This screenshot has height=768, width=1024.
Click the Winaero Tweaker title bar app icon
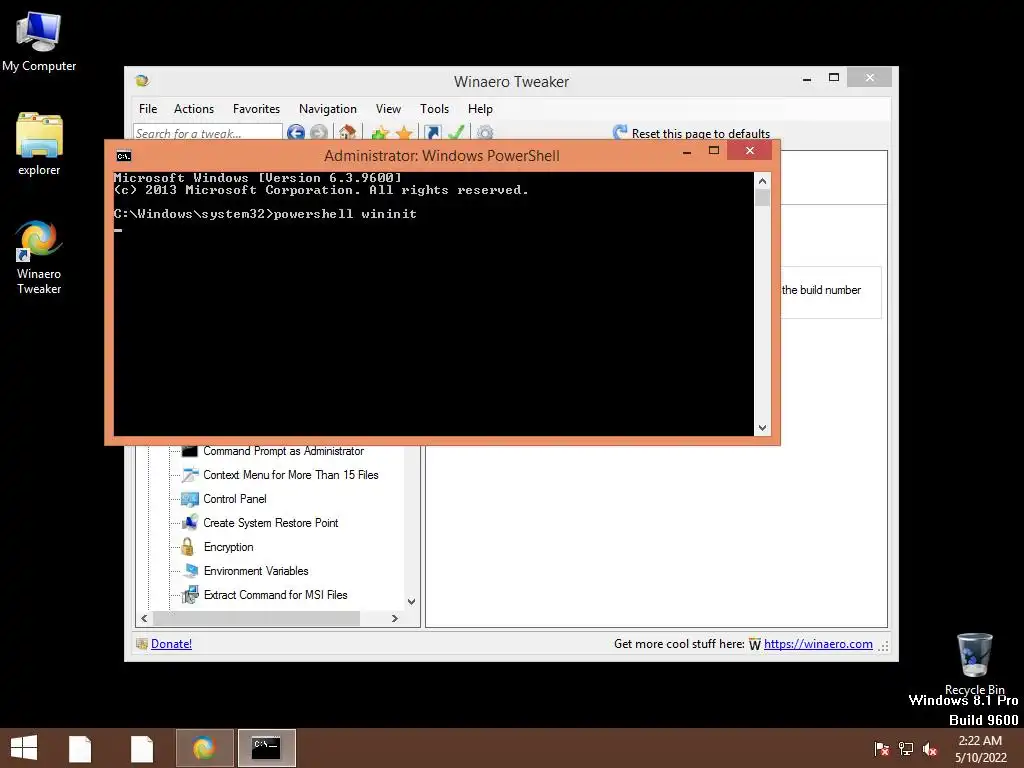[x=142, y=81]
